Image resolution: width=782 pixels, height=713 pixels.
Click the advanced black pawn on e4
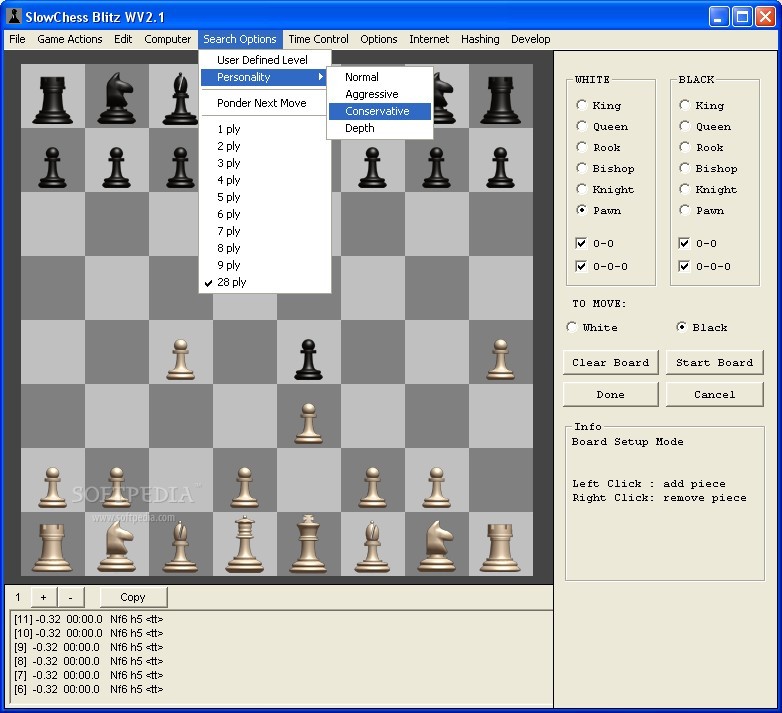pyautogui.click(x=308, y=359)
